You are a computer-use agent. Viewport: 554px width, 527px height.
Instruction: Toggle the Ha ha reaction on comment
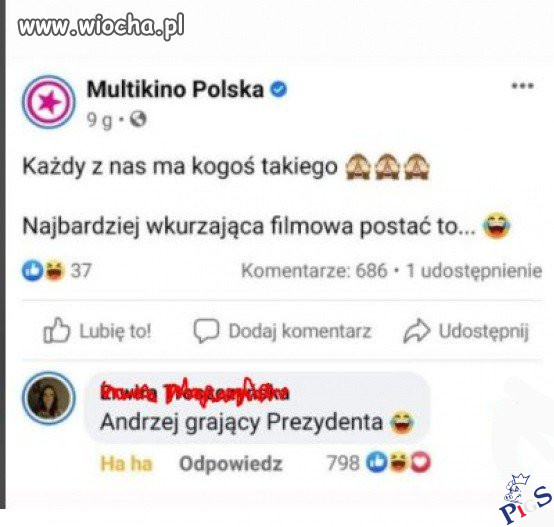pos(126,463)
